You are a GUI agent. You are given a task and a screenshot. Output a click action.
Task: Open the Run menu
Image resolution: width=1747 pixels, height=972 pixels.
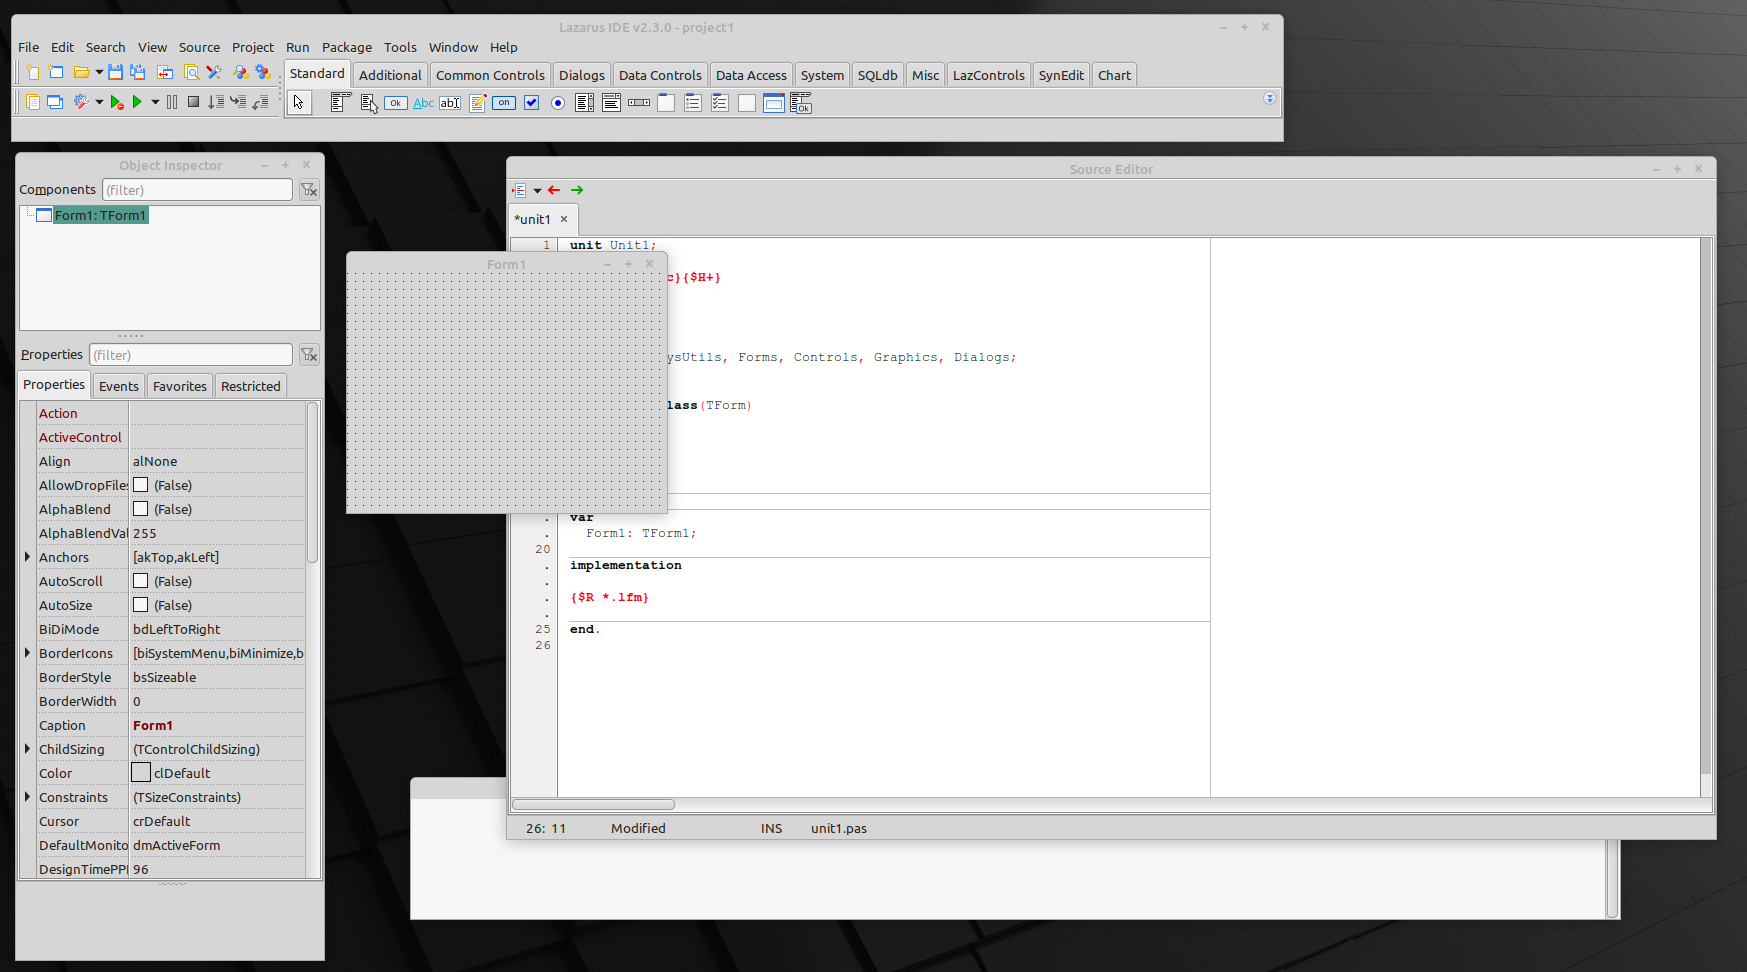(298, 47)
